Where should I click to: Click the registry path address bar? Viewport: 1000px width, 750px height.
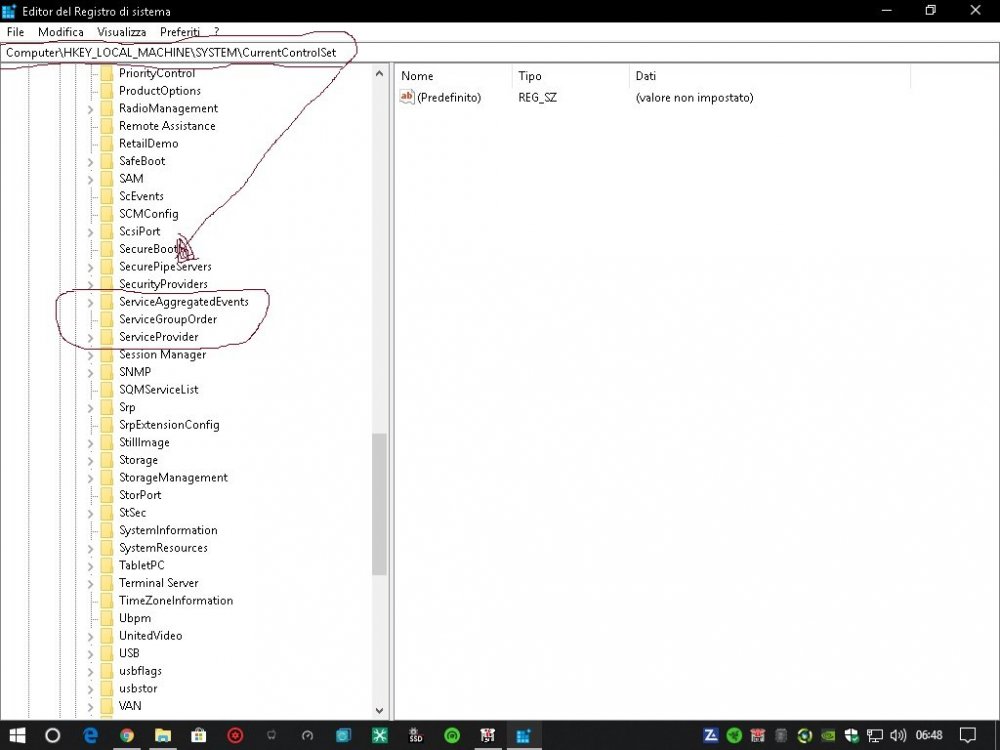tap(499, 53)
